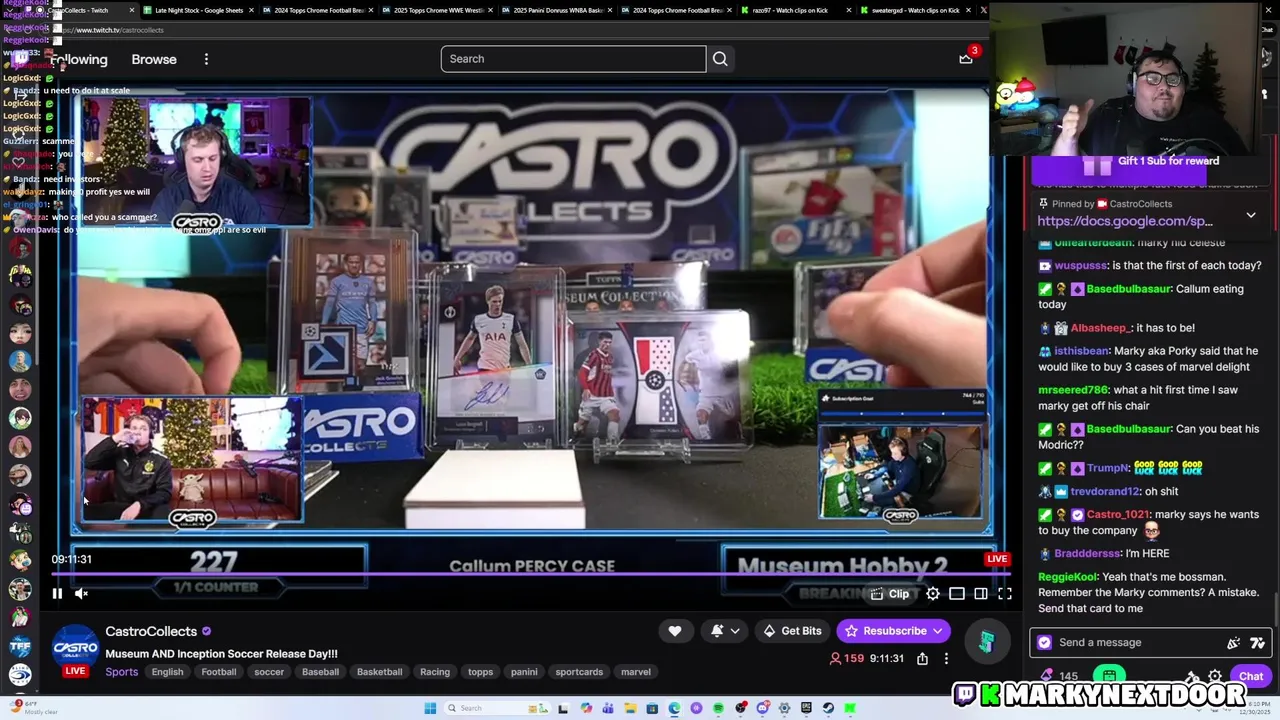The image size is (1280, 720).
Task: Switch to Late Night Stock Google Sheets tab
Action: click(199, 10)
